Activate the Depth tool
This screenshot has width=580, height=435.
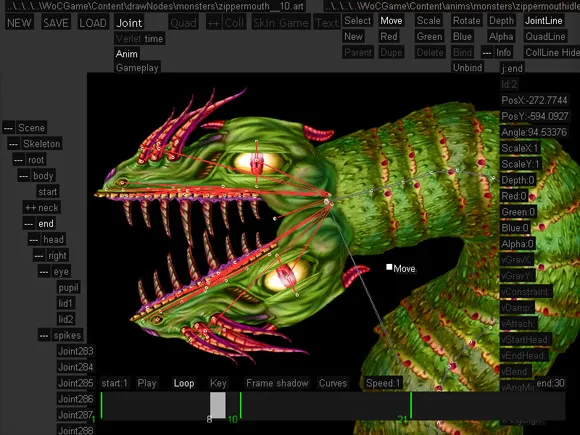click(502, 21)
